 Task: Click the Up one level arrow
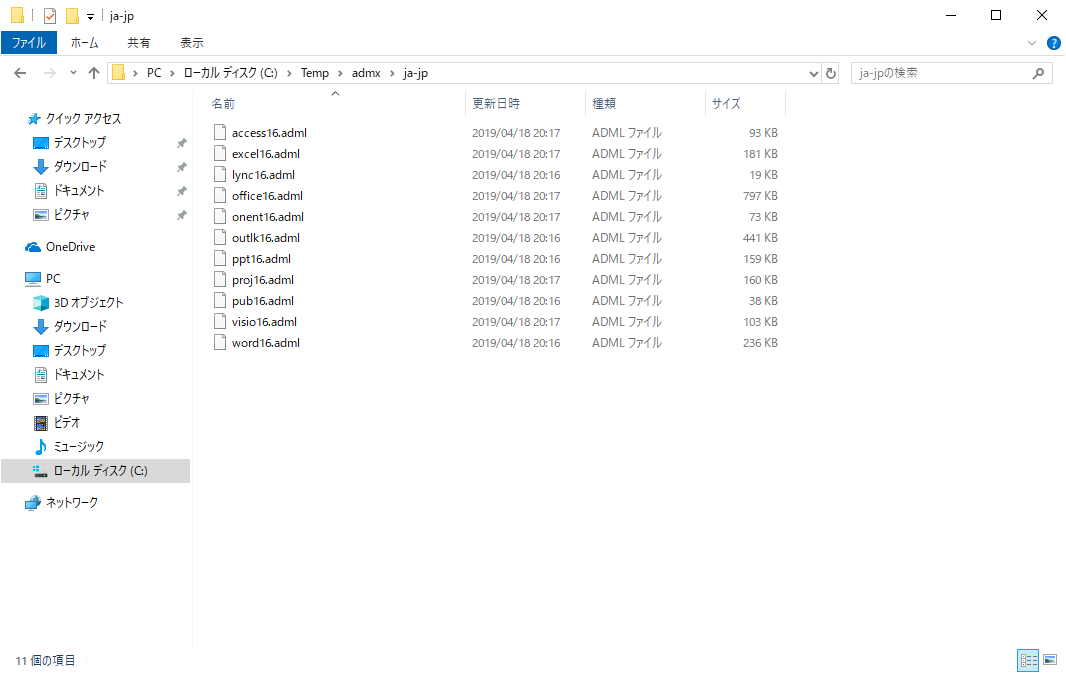click(x=94, y=73)
